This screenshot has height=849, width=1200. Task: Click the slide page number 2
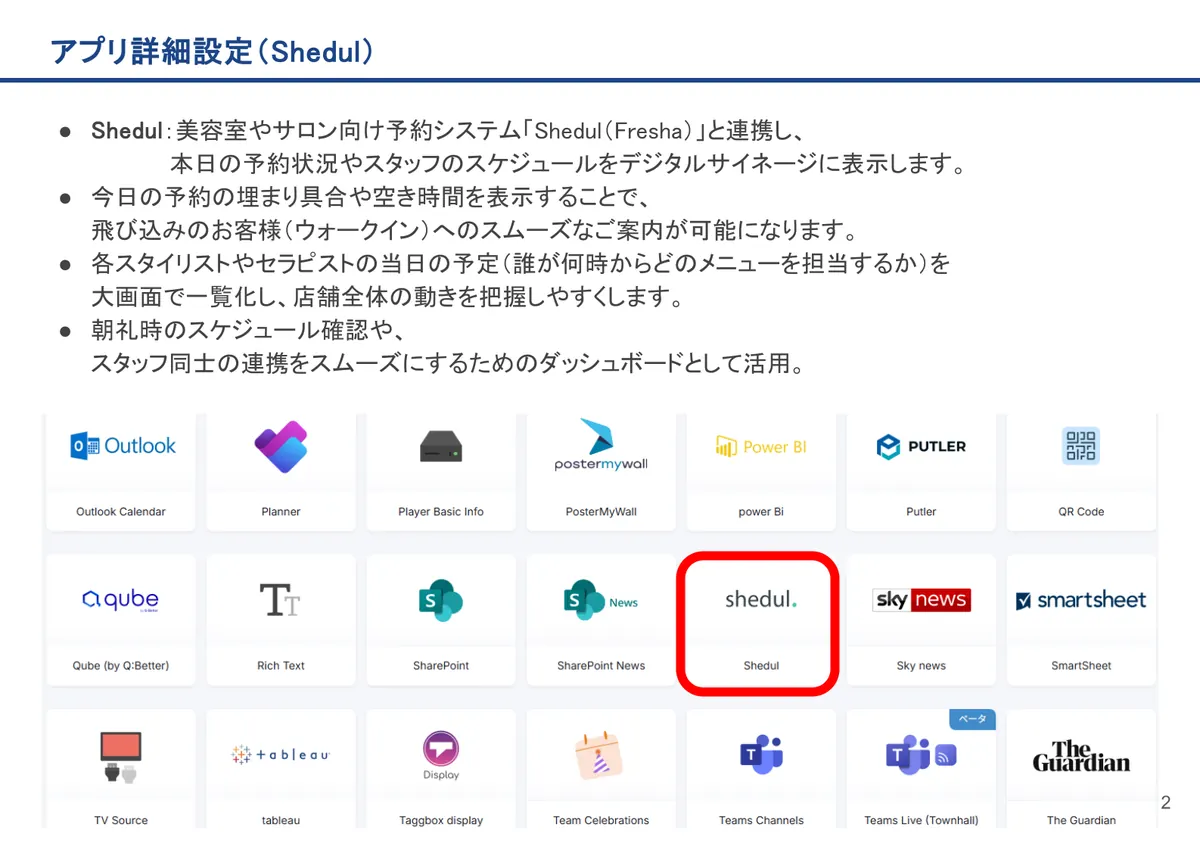click(1166, 802)
